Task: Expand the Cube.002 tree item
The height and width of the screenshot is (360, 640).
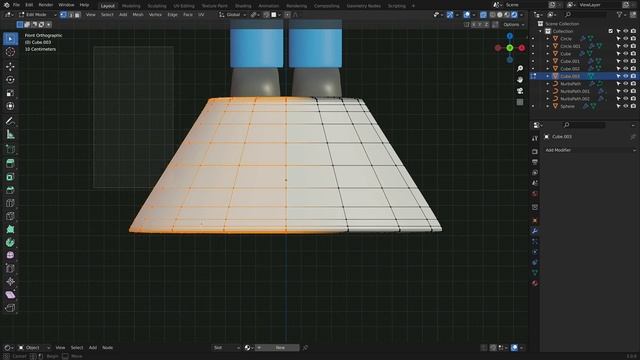Action: point(548,69)
